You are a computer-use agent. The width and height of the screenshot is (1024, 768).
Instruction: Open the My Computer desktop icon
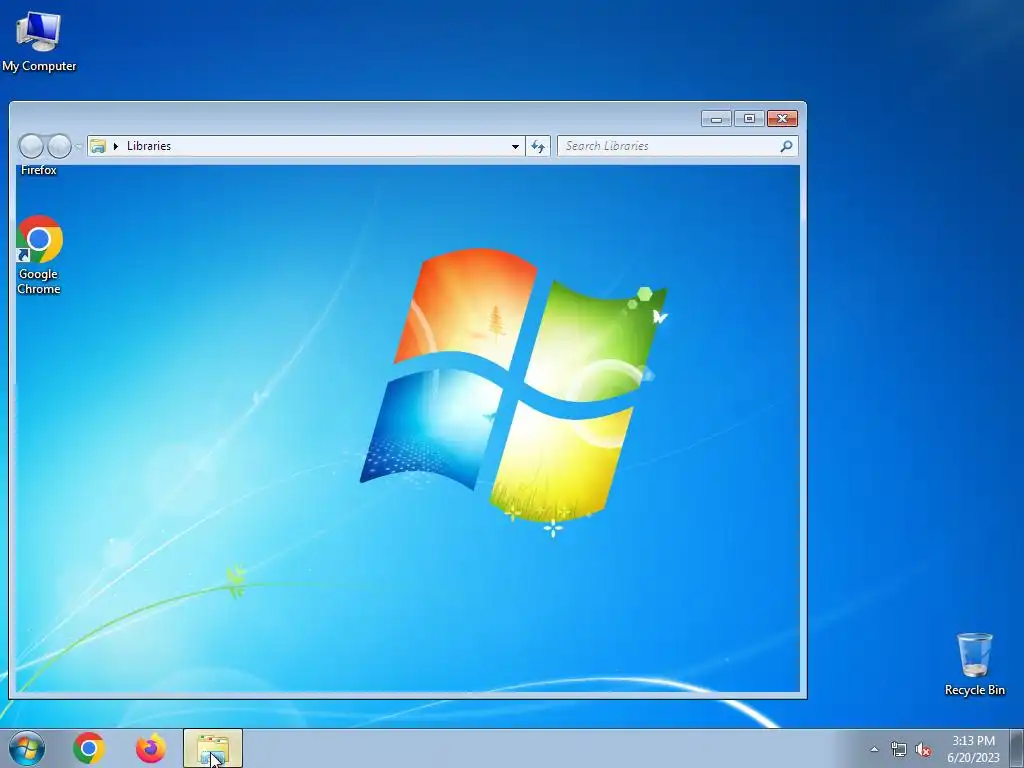tap(39, 40)
